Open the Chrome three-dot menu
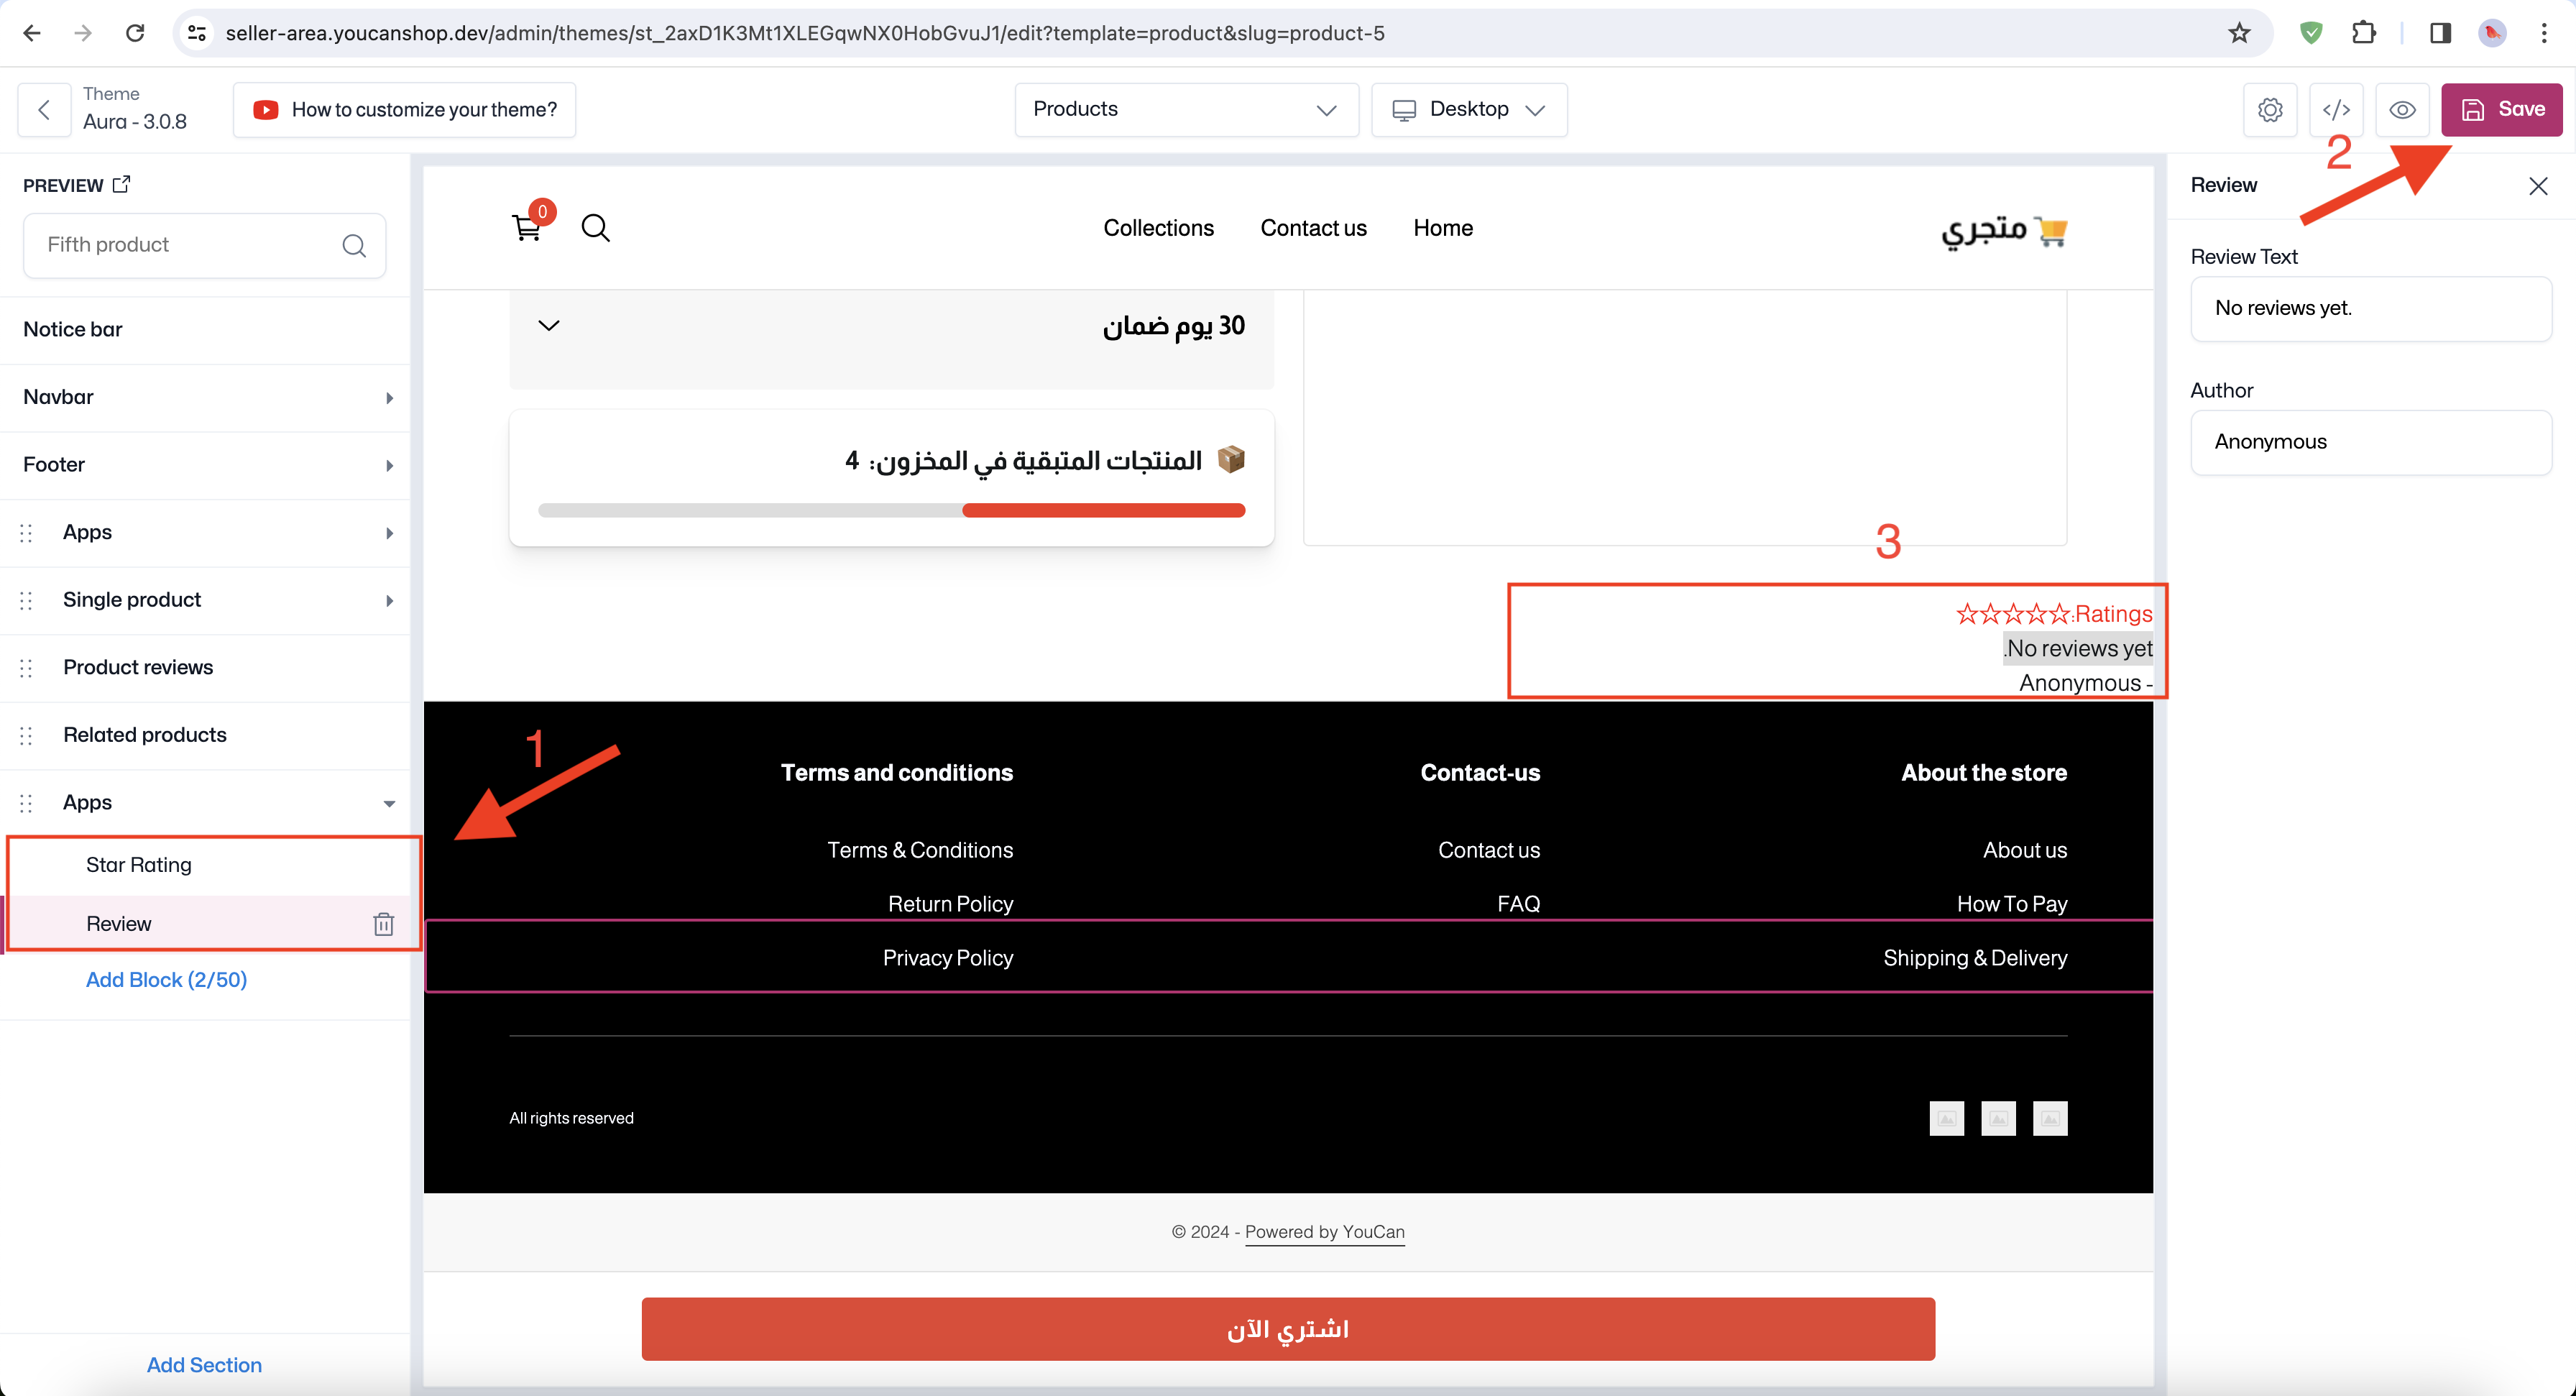 [x=2544, y=33]
